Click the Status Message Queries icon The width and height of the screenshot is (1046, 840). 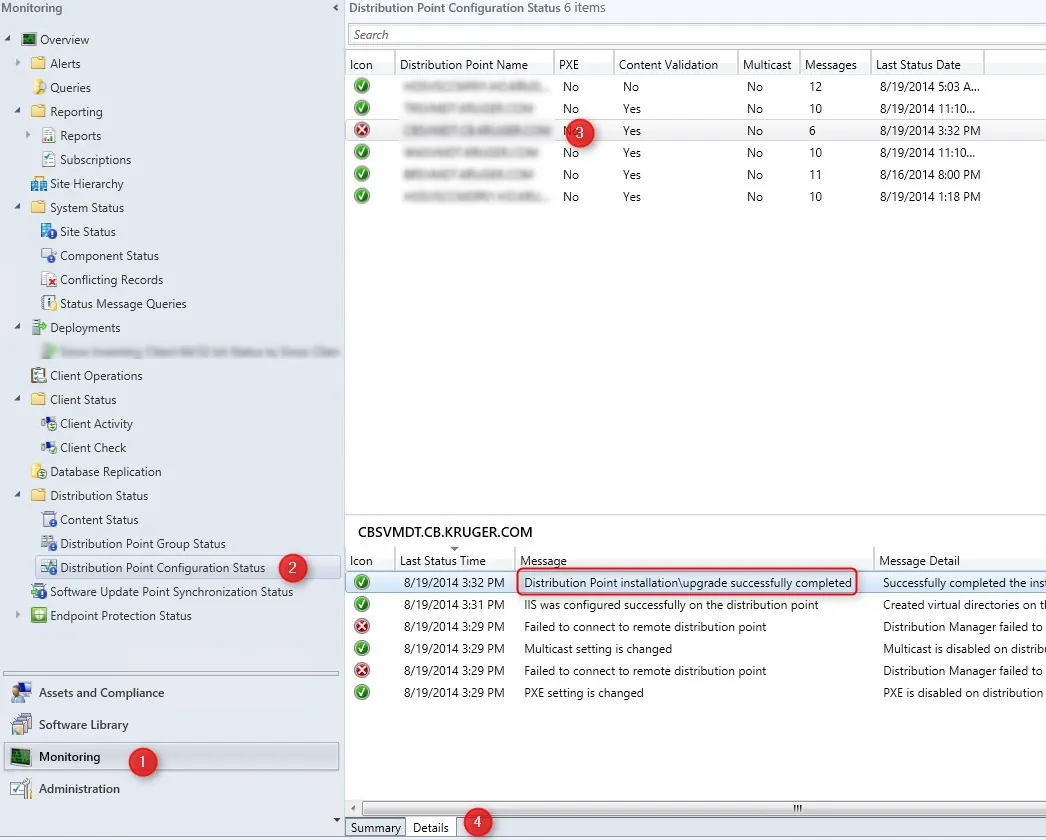tap(49, 304)
